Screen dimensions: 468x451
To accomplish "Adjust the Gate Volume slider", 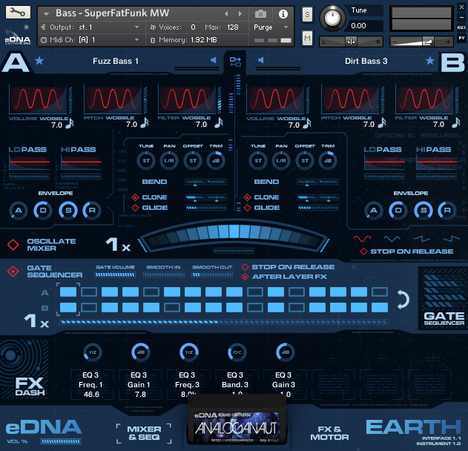I will point(115,275).
